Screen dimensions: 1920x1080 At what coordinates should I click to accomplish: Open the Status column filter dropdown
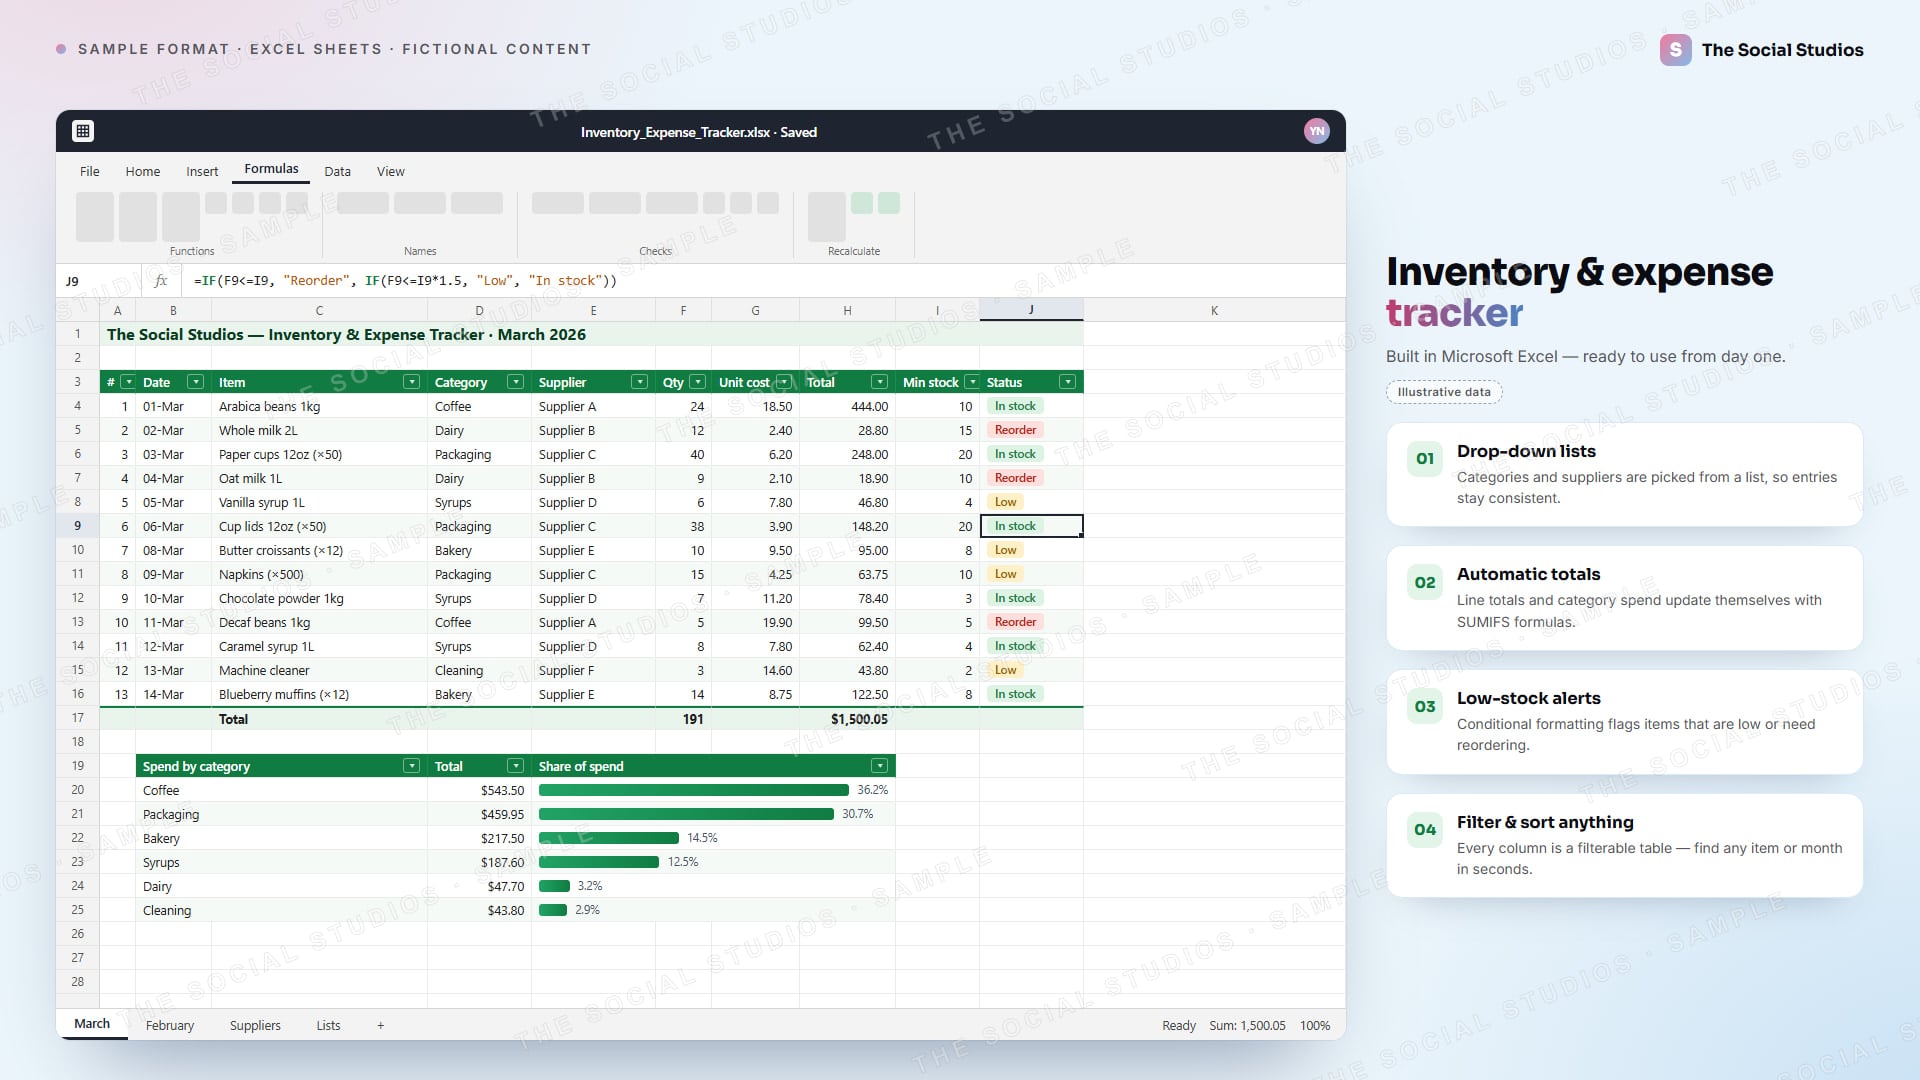pyautogui.click(x=1068, y=382)
